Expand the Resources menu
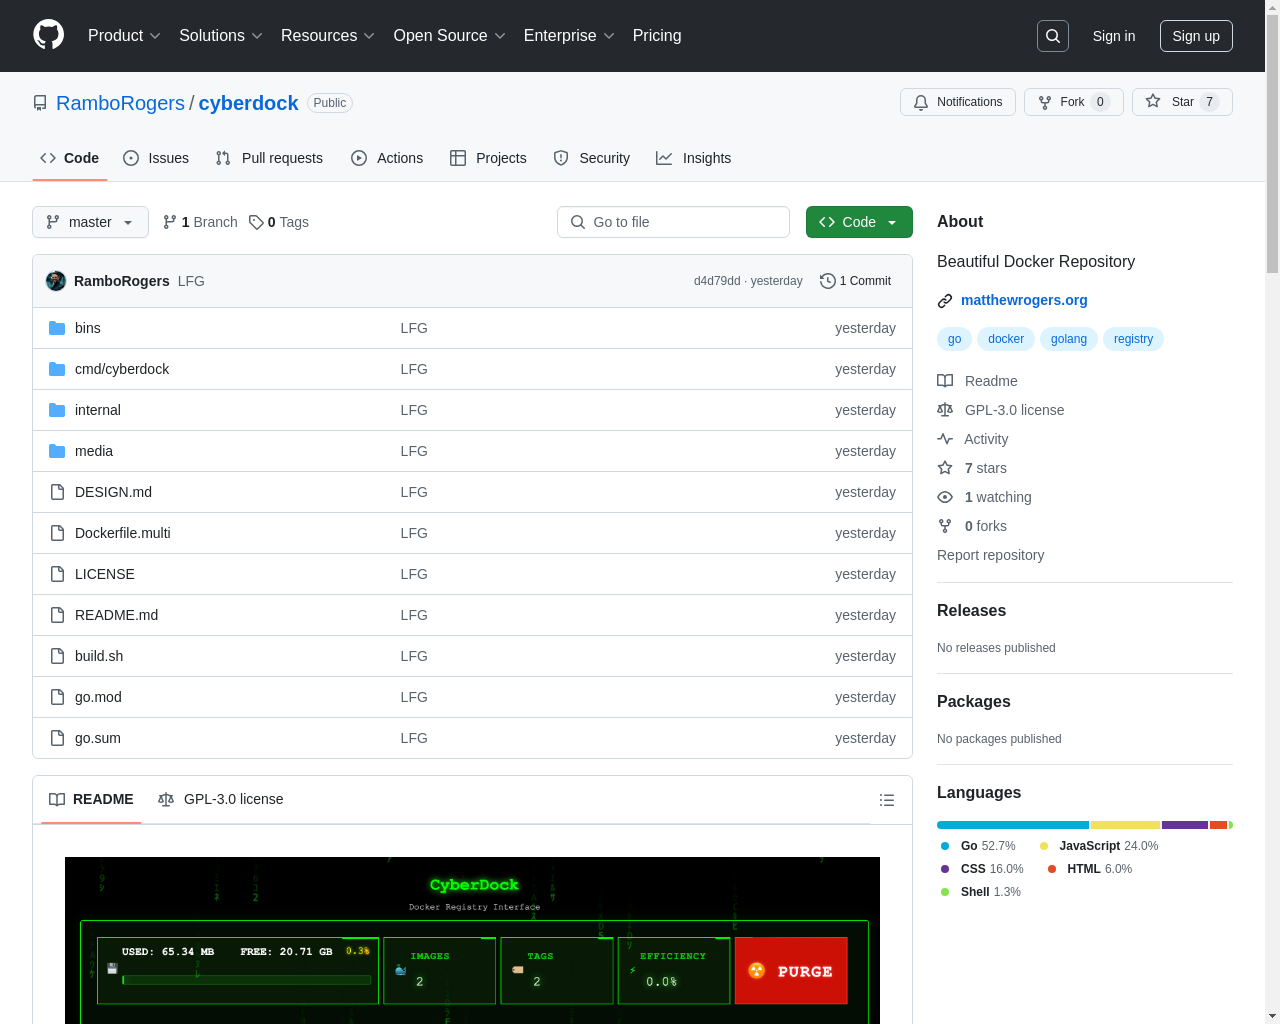The height and width of the screenshot is (1024, 1280). 328,36
